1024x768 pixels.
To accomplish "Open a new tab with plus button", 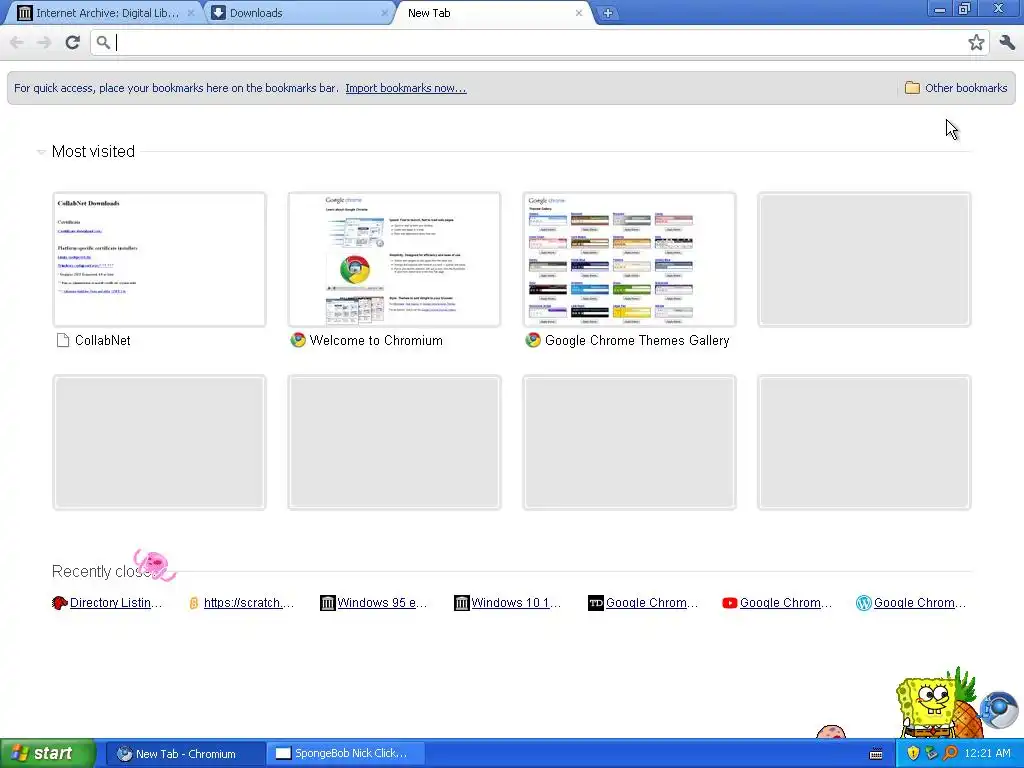I will (607, 13).
